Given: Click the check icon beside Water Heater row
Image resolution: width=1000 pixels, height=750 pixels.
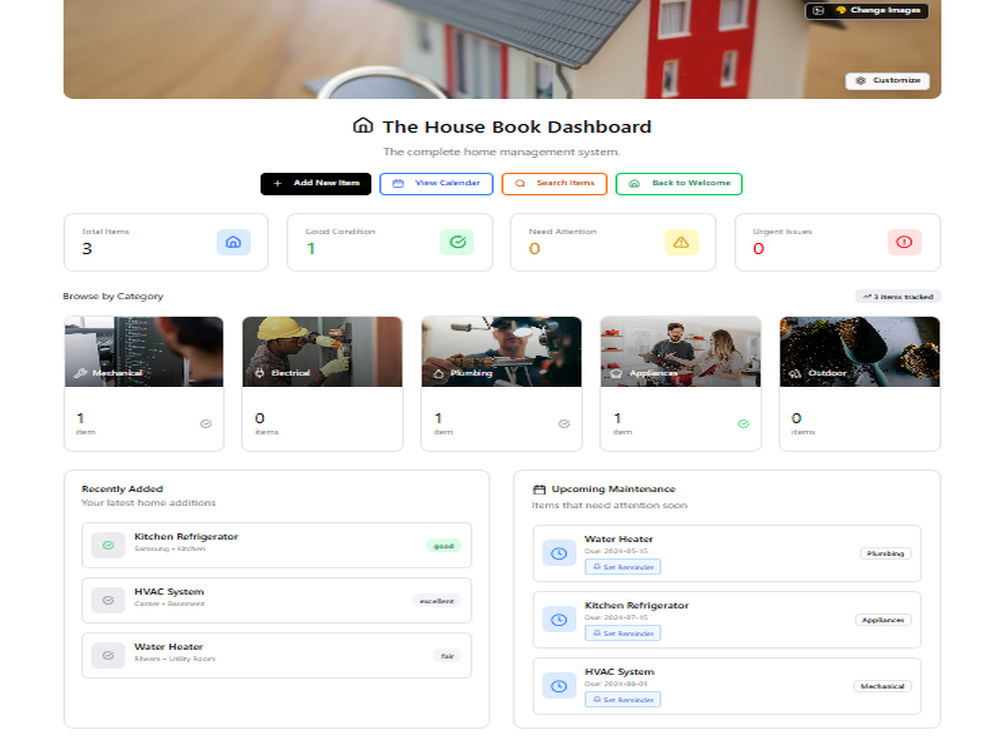Looking at the screenshot, I should point(108,655).
